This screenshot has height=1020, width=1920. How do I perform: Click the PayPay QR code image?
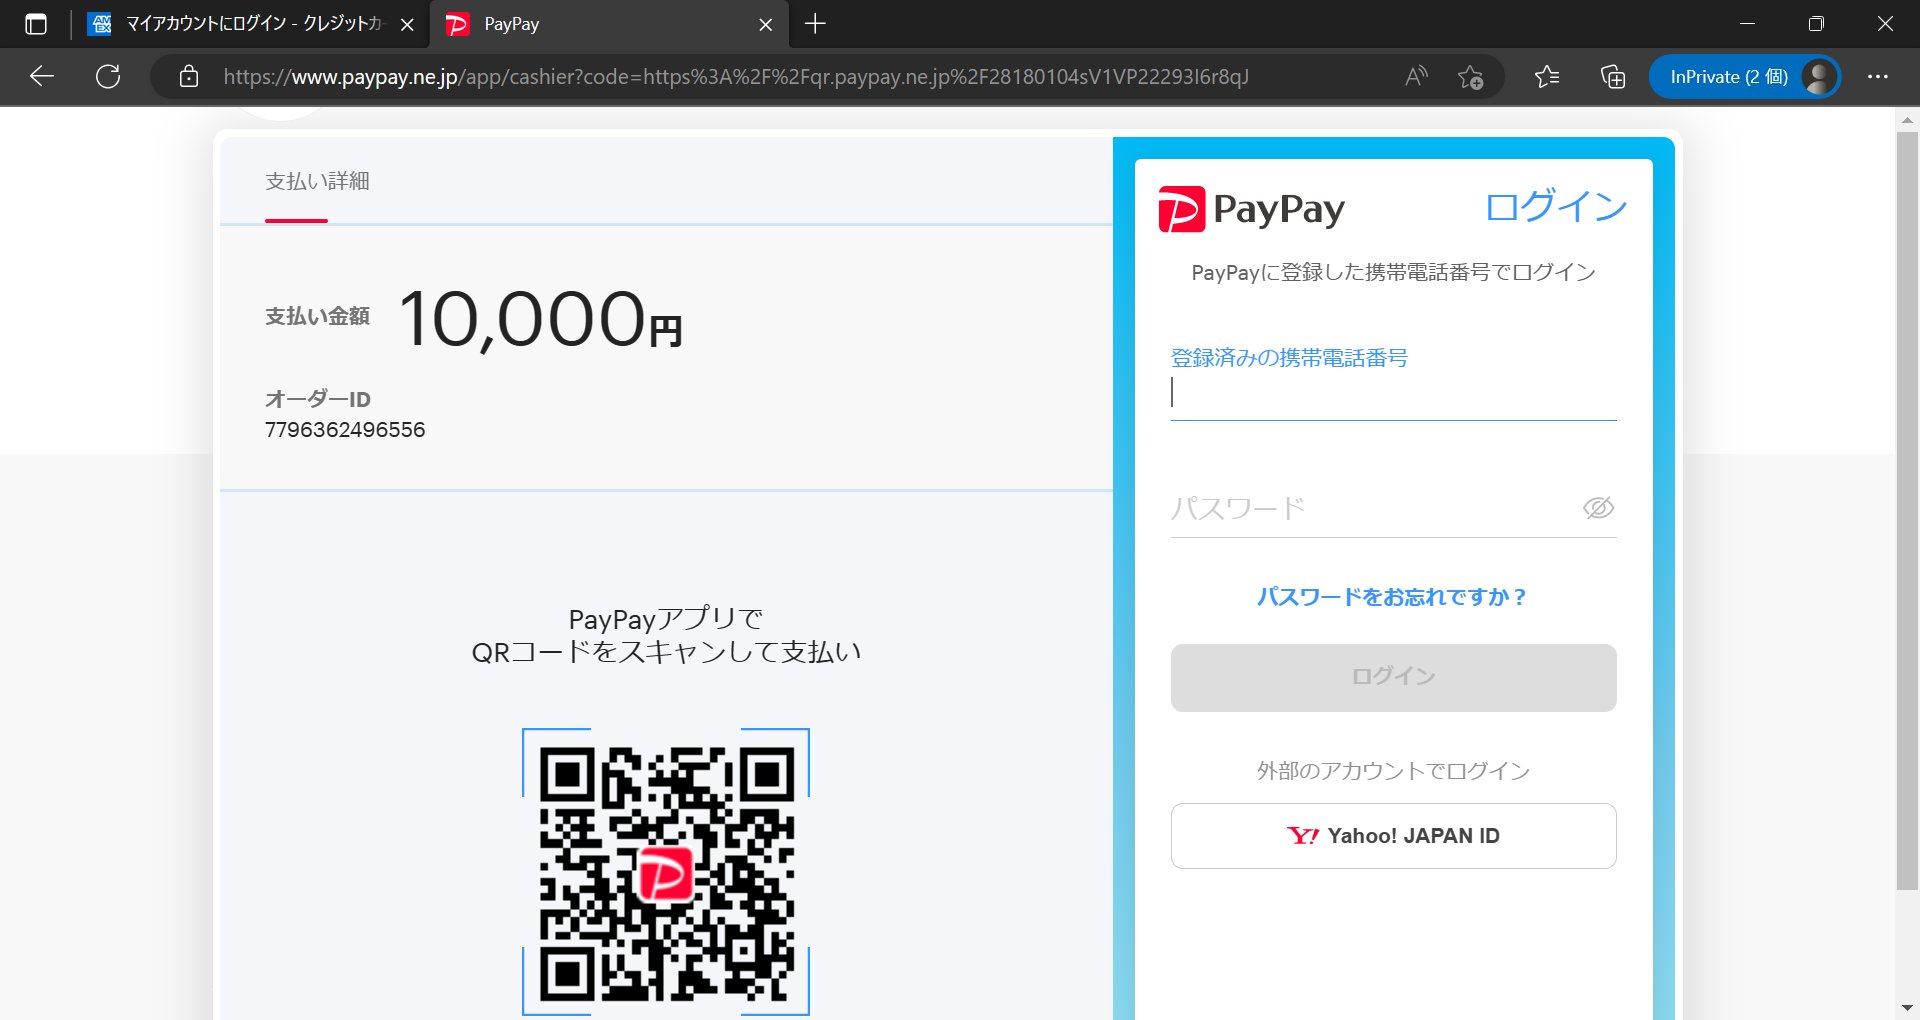[x=666, y=873]
